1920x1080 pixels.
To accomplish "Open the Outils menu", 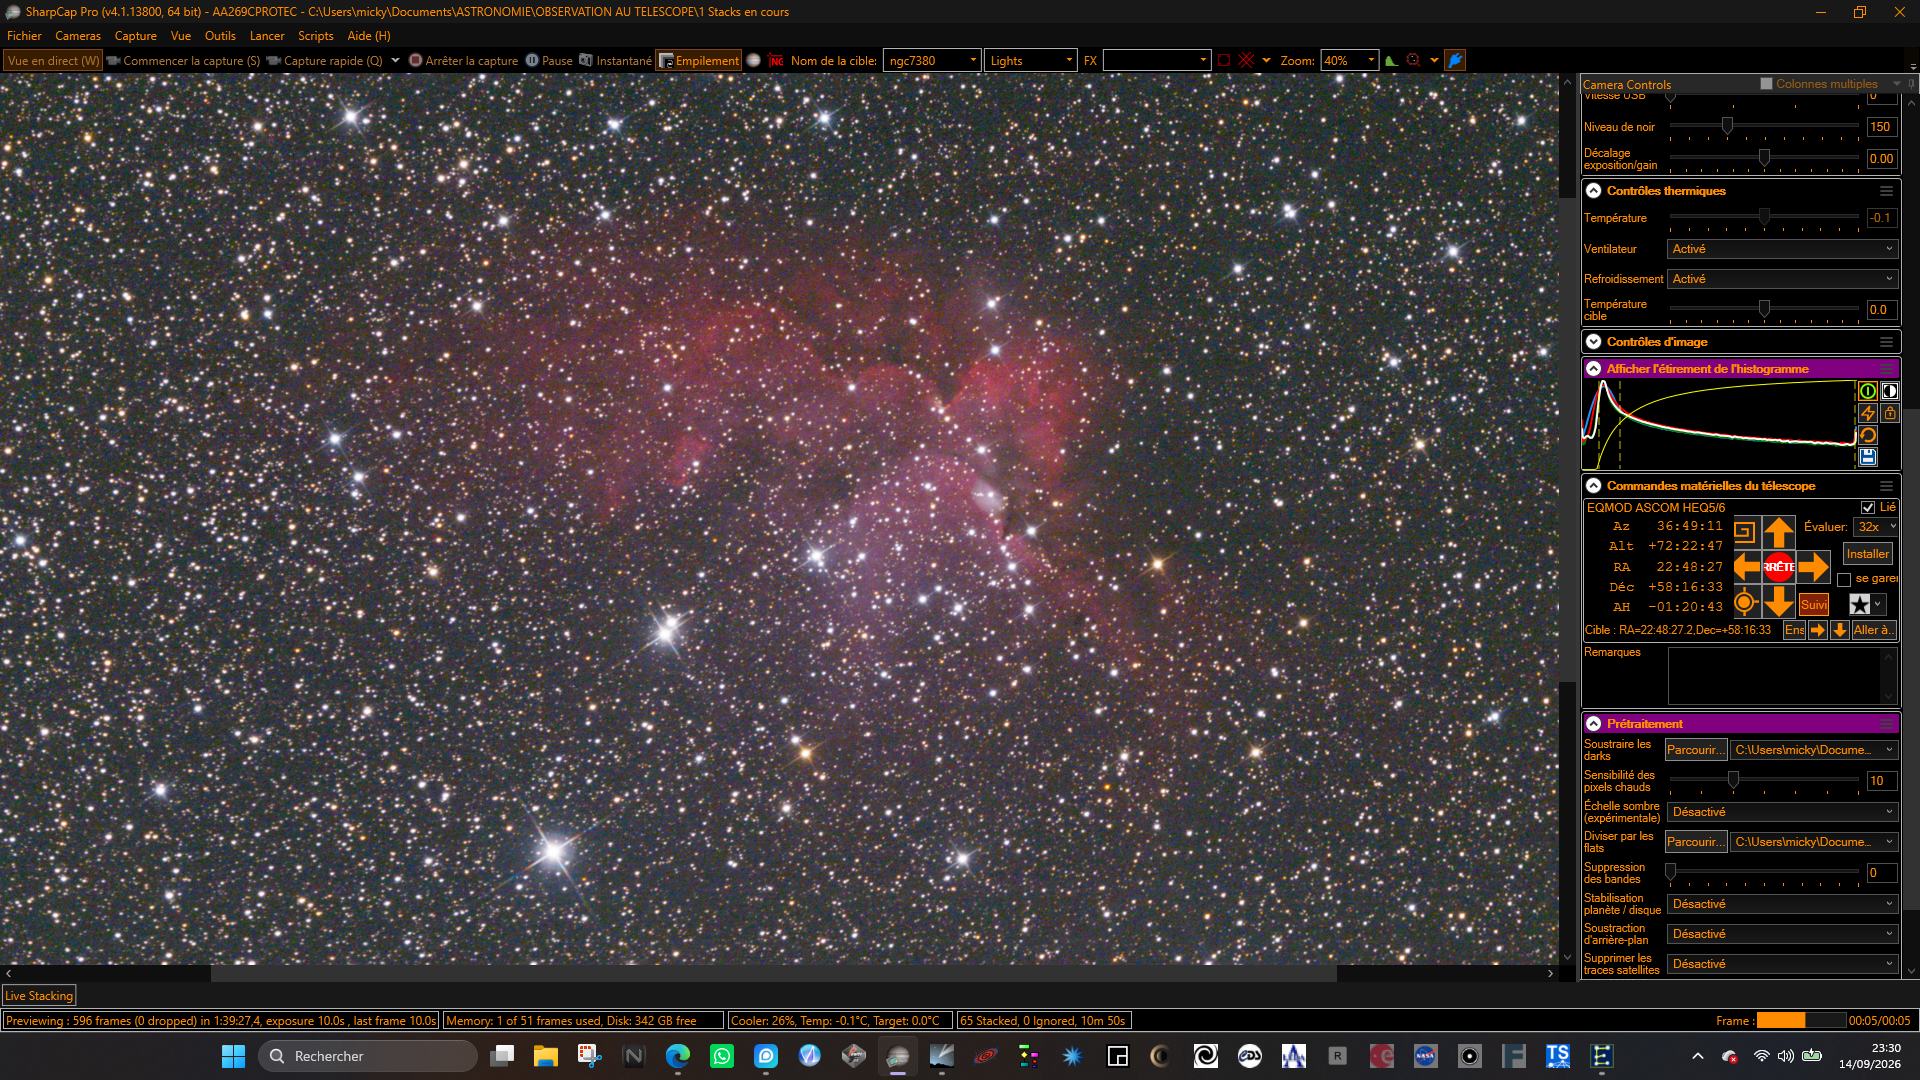I will point(220,36).
